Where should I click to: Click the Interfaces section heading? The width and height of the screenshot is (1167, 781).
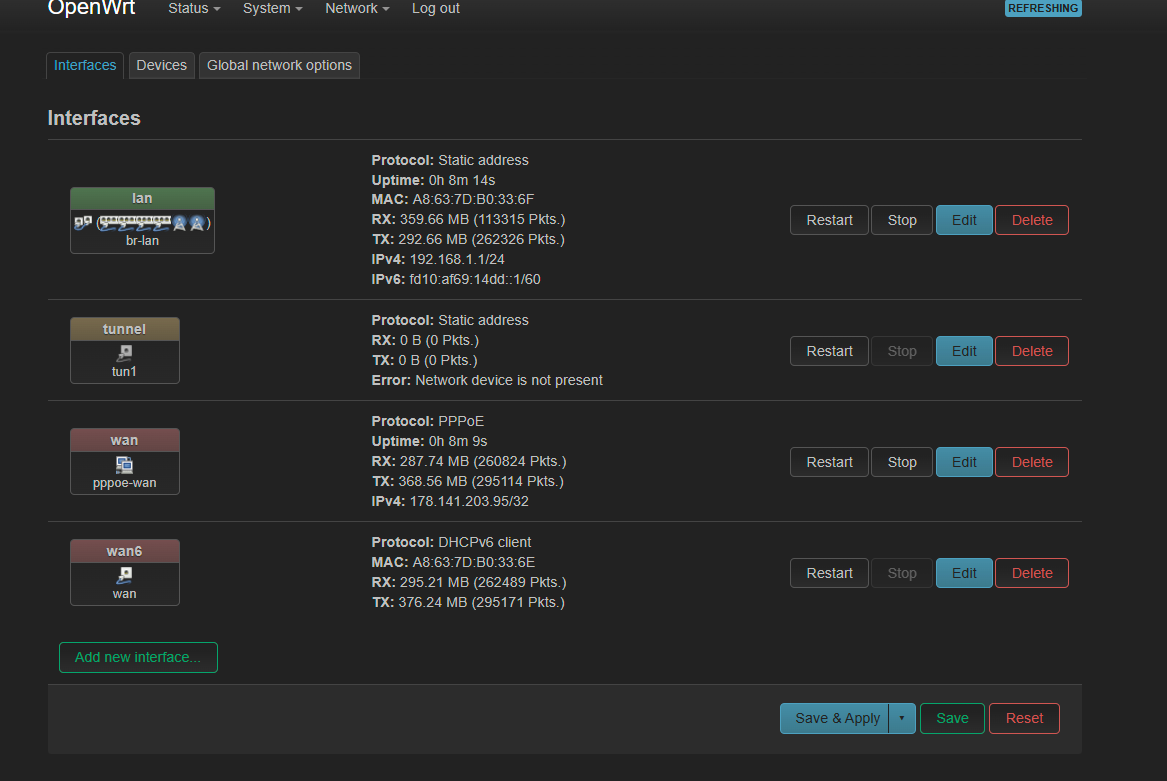click(x=94, y=118)
